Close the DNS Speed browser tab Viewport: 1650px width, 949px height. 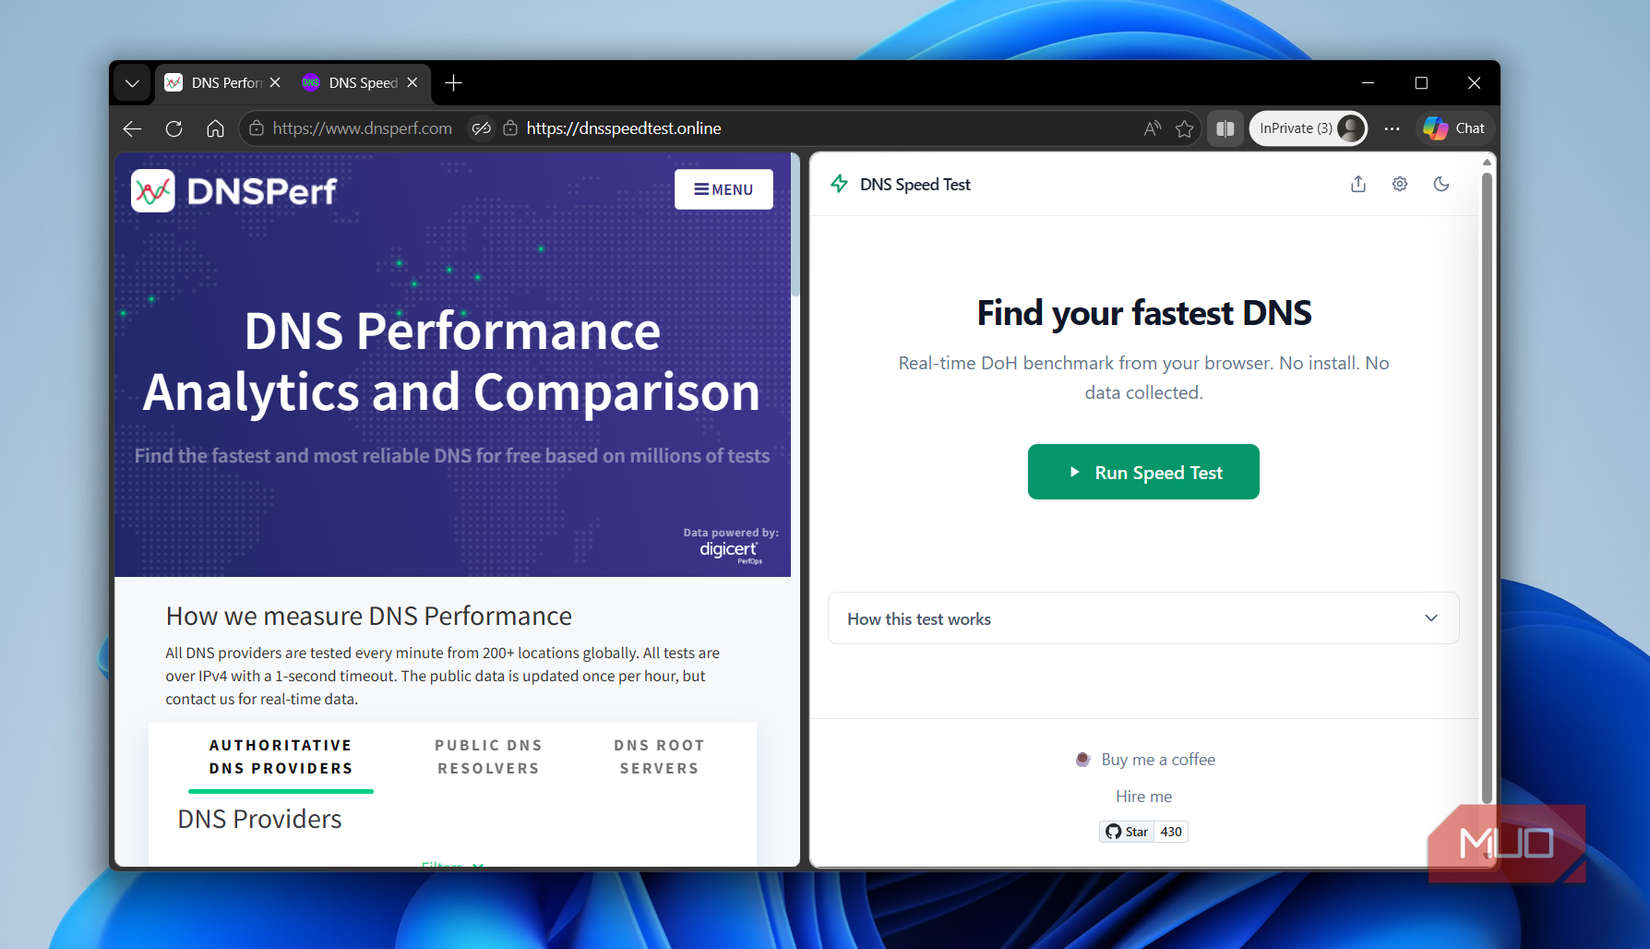tap(412, 83)
